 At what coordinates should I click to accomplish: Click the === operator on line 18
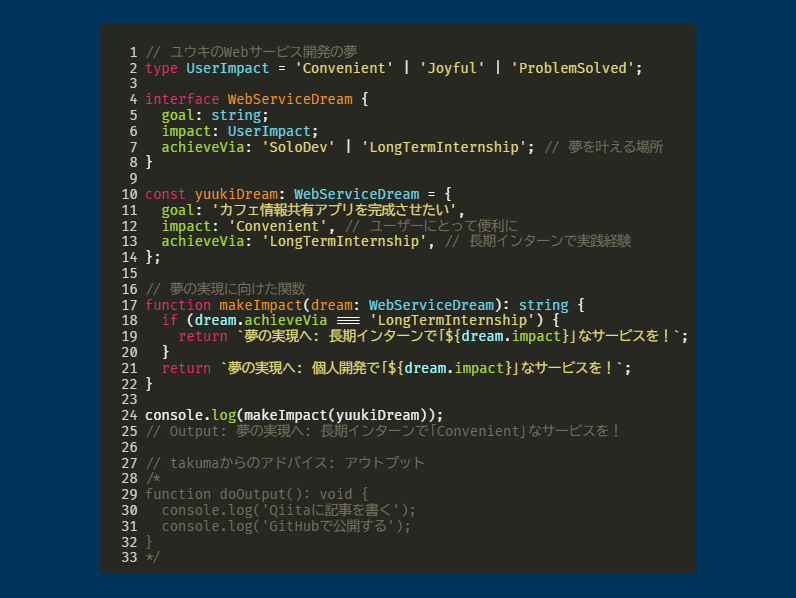pos(348,320)
